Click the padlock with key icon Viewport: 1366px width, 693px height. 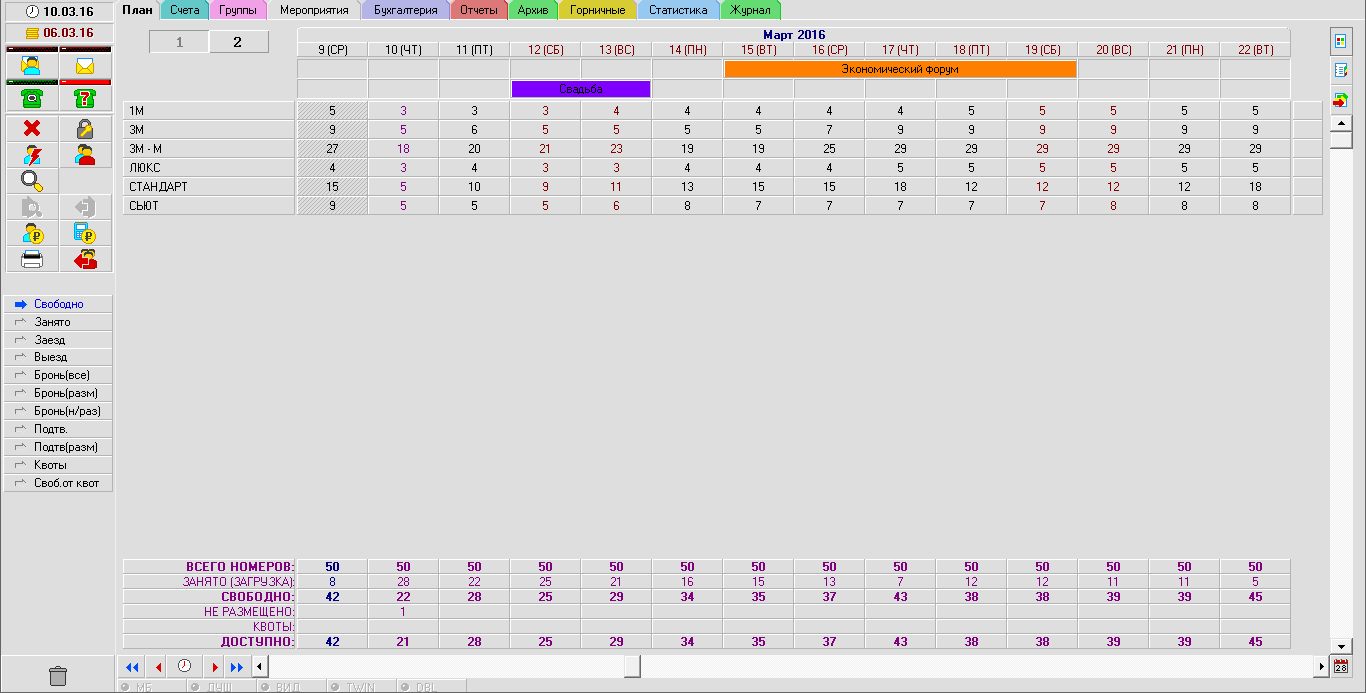point(85,128)
